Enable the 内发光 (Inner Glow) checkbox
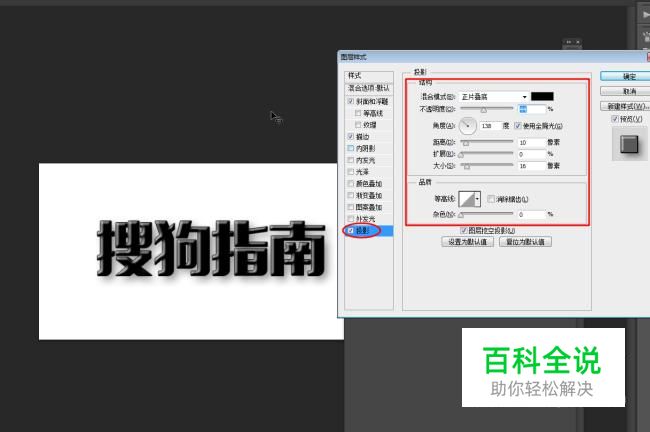The width and height of the screenshot is (650, 432). pos(351,160)
